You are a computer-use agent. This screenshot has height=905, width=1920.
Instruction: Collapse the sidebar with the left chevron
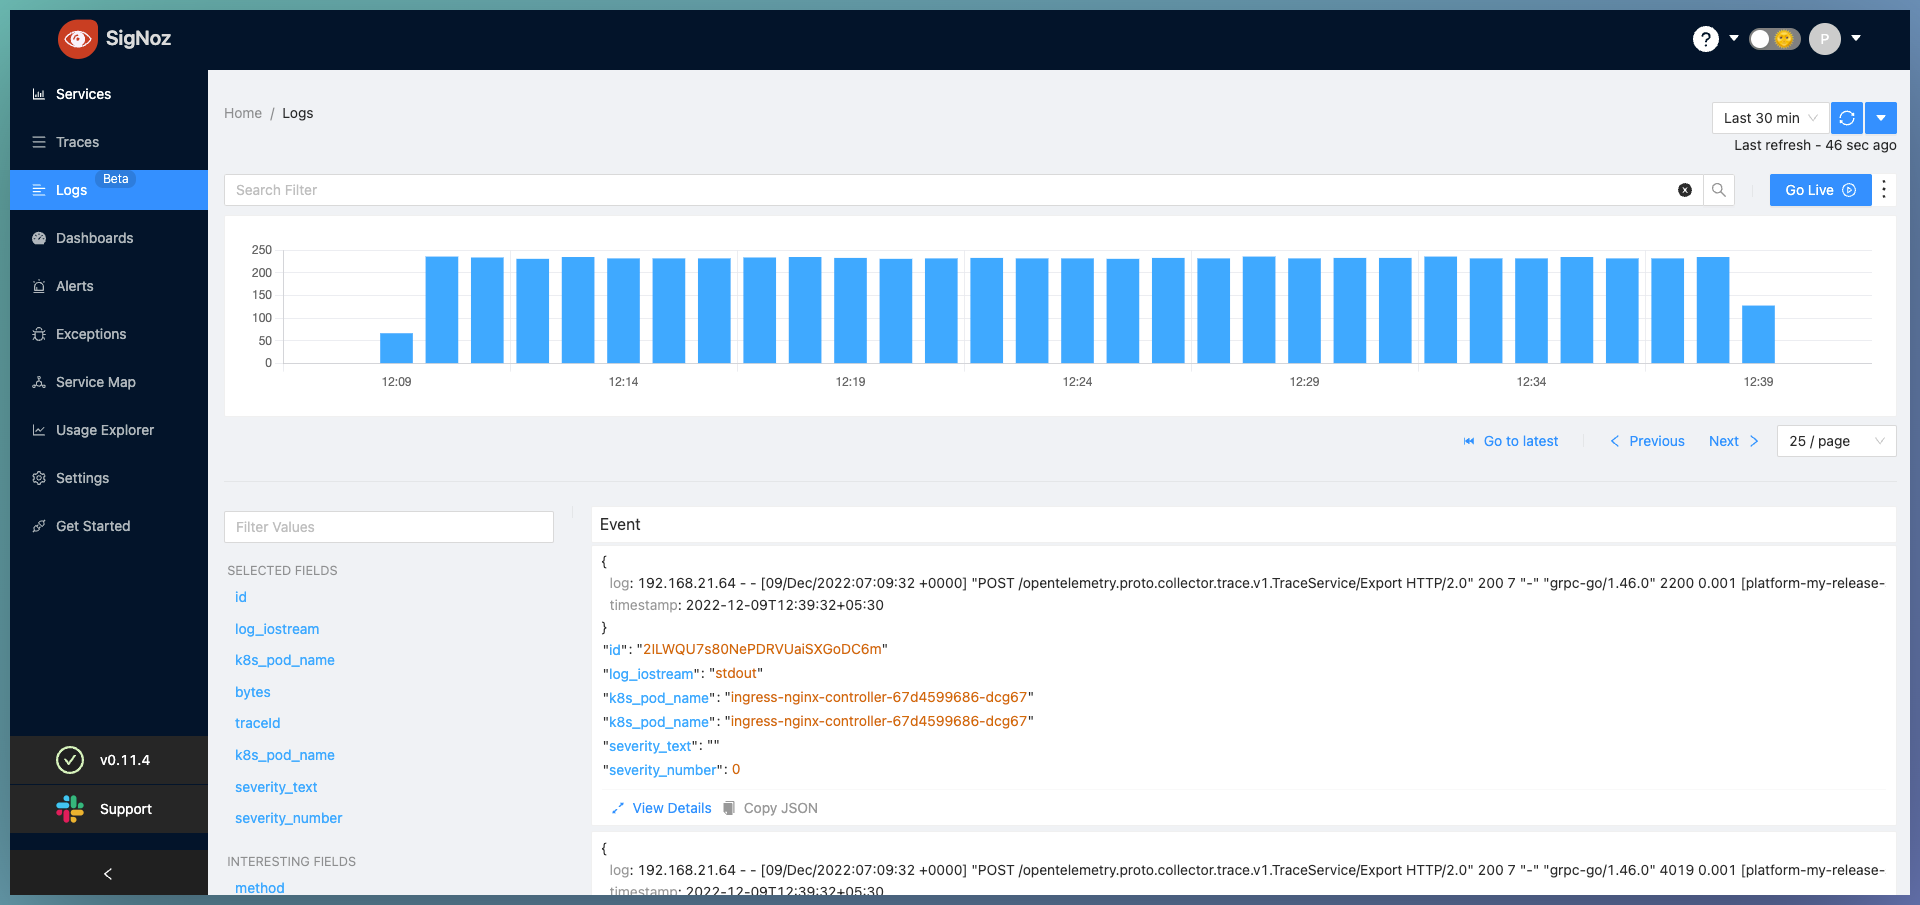[x=108, y=874]
